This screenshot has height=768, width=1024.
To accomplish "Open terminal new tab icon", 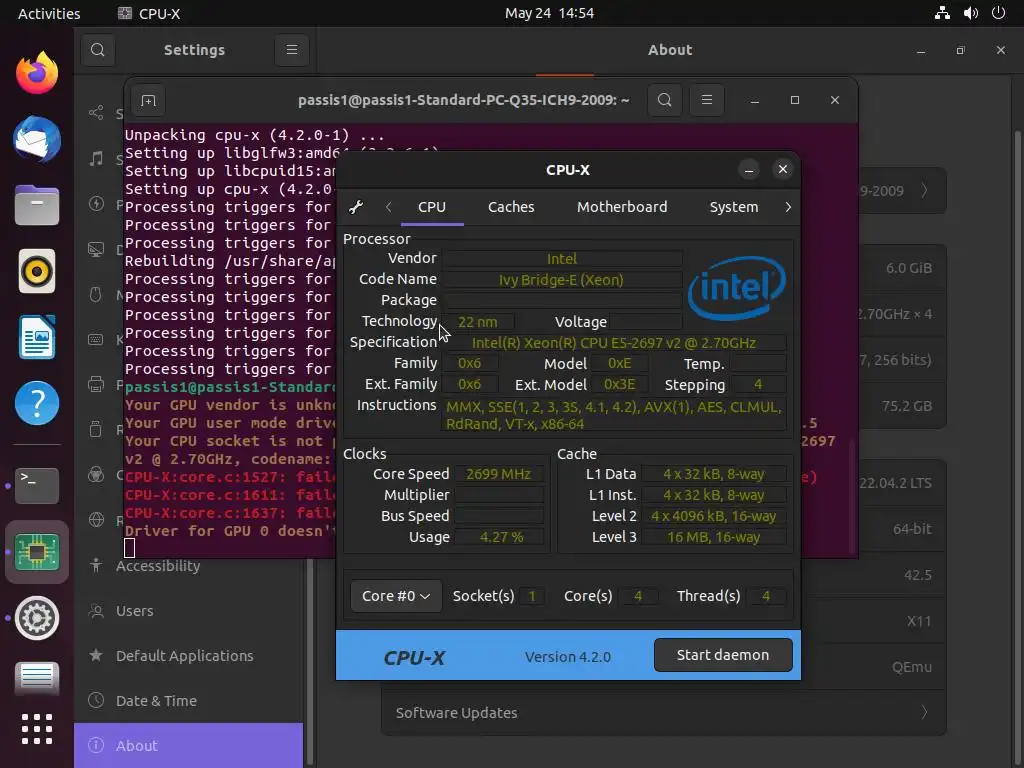I will (148, 100).
